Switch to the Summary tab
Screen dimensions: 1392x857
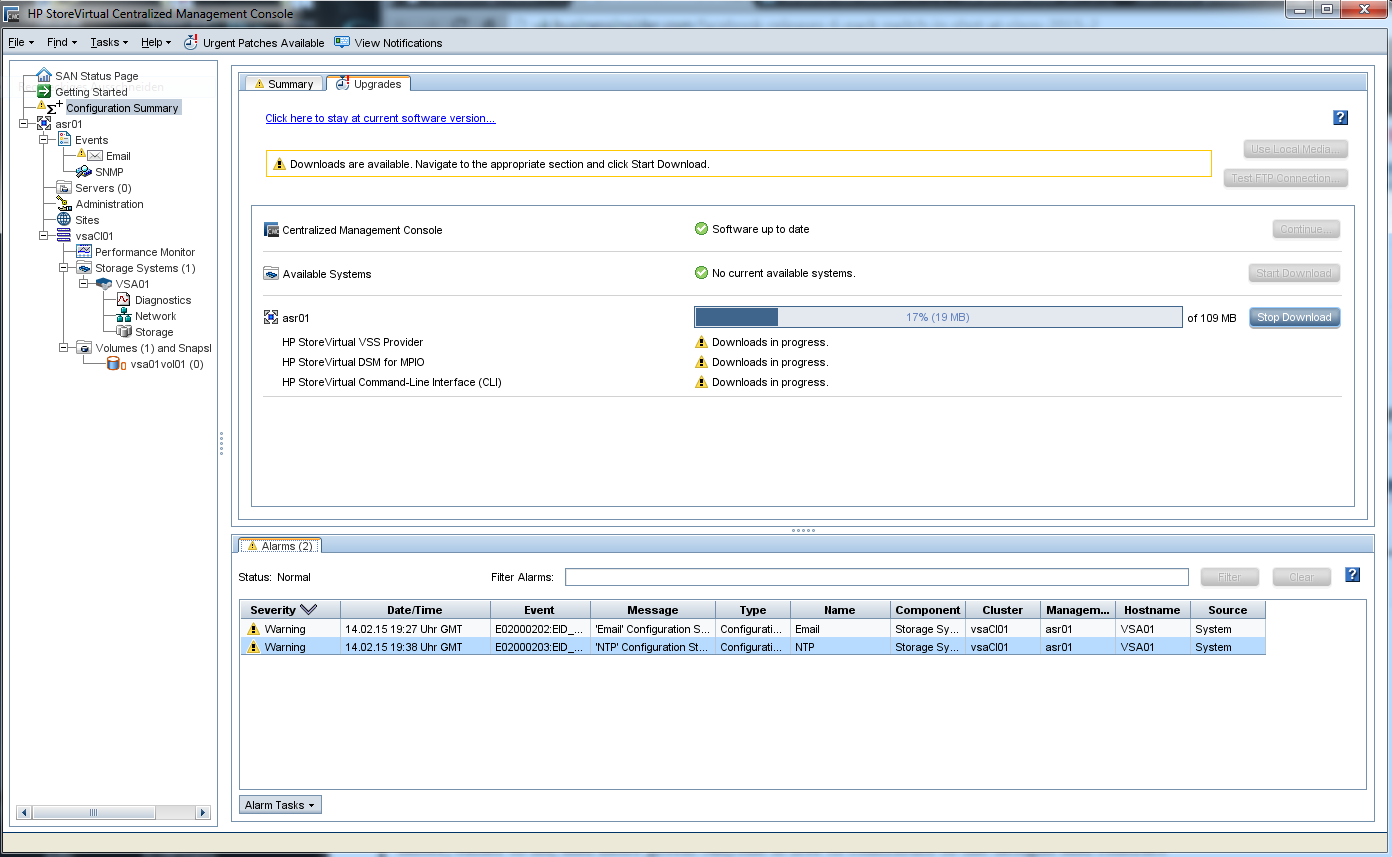[x=283, y=84]
